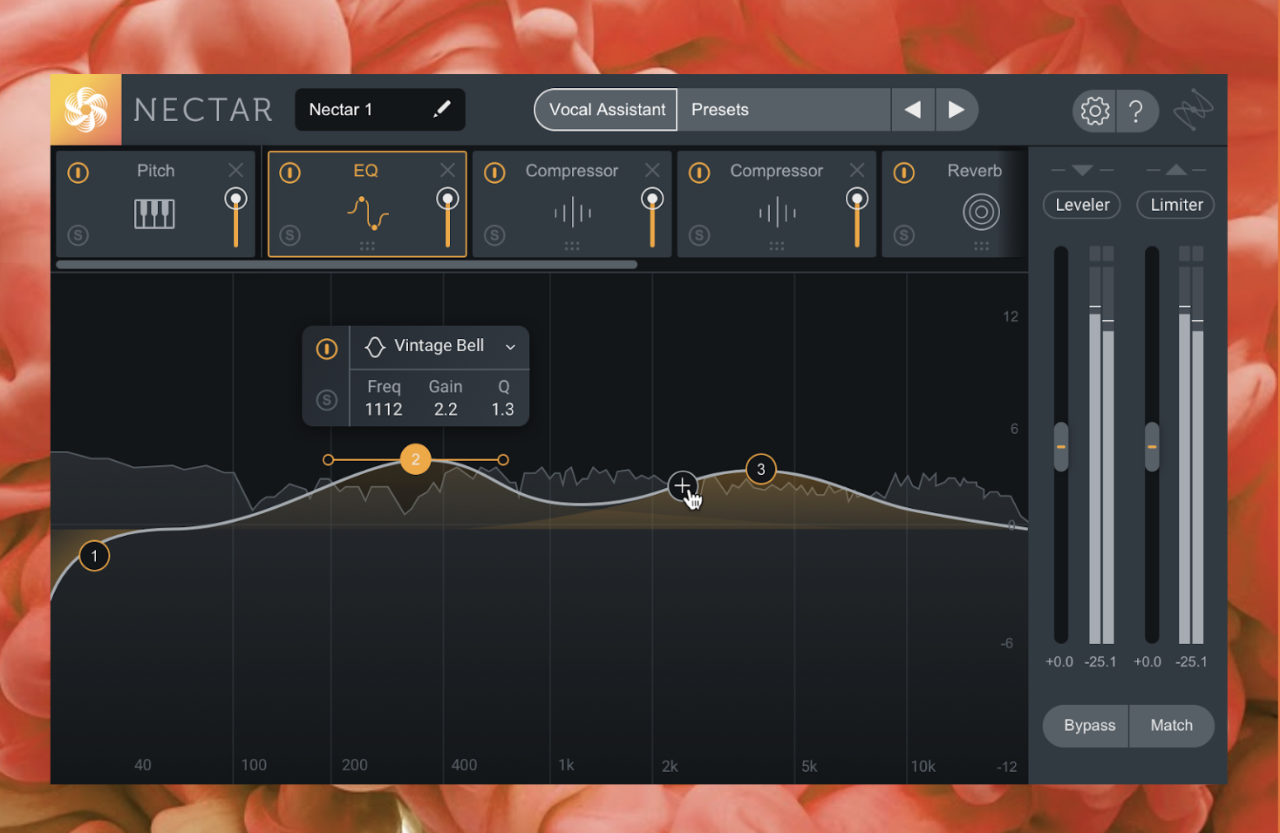Select second Compressor module waveform icon
The image size is (1280, 833).
tap(776, 213)
